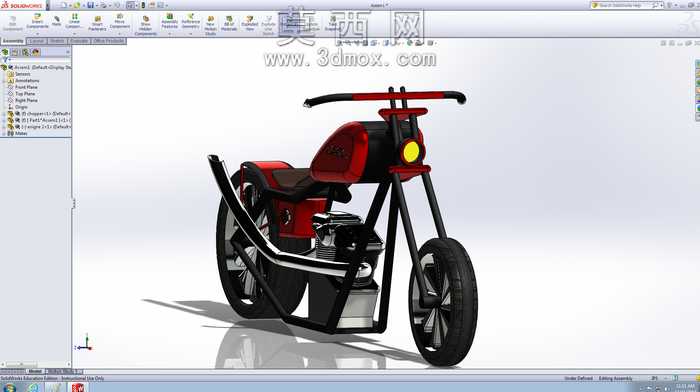This screenshot has width=700, height=392.
Task: Click the Mate tool icon
Action: (x=57, y=21)
